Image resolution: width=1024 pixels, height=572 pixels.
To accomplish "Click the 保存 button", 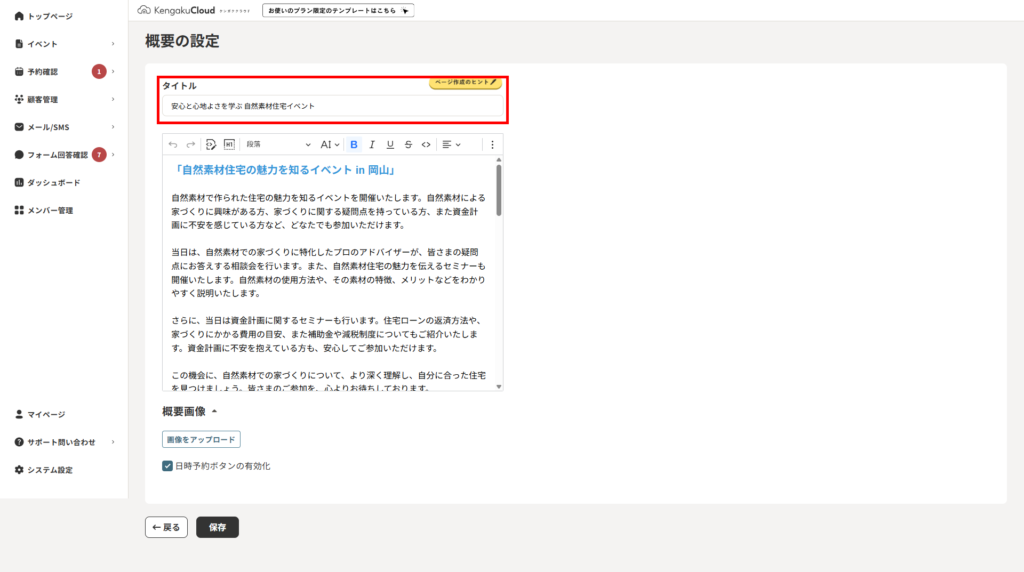I will tap(217, 527).
